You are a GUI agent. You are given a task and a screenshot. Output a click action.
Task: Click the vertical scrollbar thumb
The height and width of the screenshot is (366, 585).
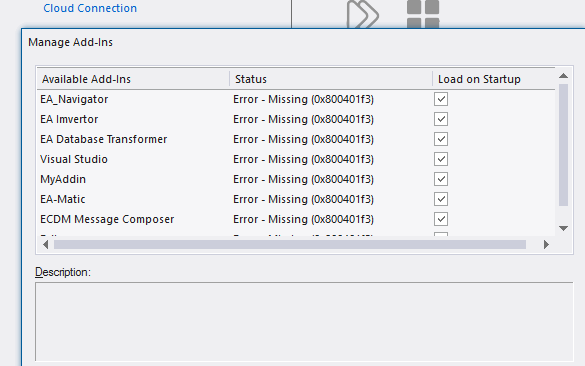click(x=563, y=145)
